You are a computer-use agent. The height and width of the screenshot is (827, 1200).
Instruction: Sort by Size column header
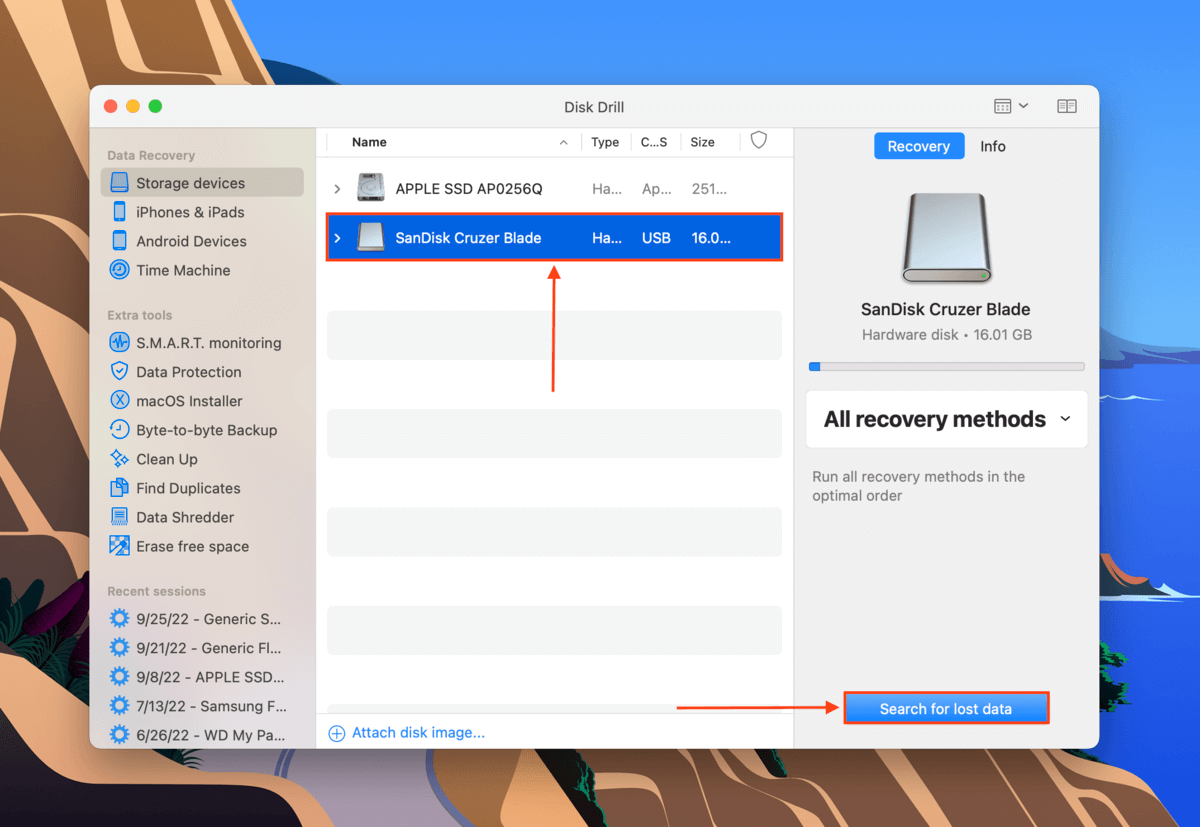[703, 142]
